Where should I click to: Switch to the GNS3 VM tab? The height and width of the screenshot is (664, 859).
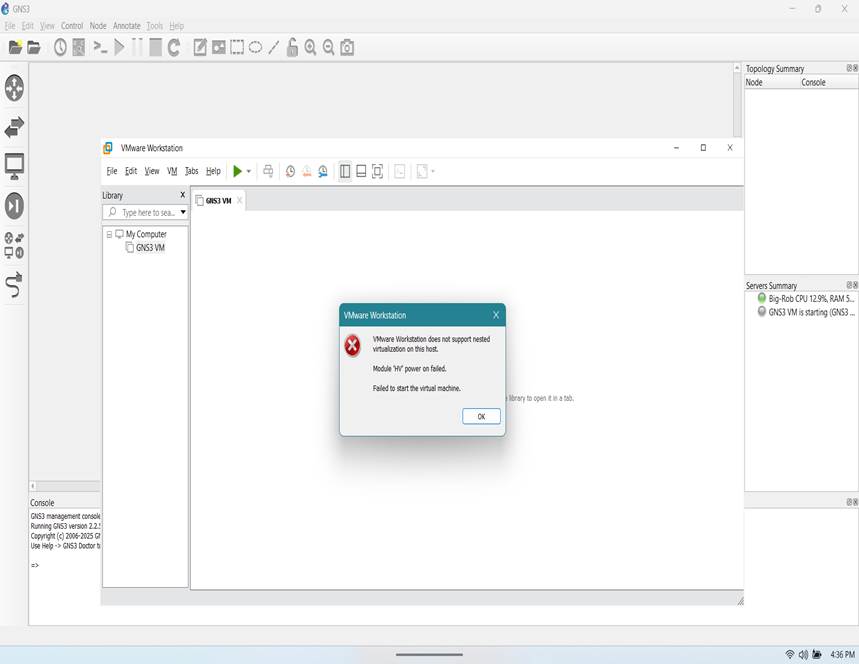(x=218, y=200)
